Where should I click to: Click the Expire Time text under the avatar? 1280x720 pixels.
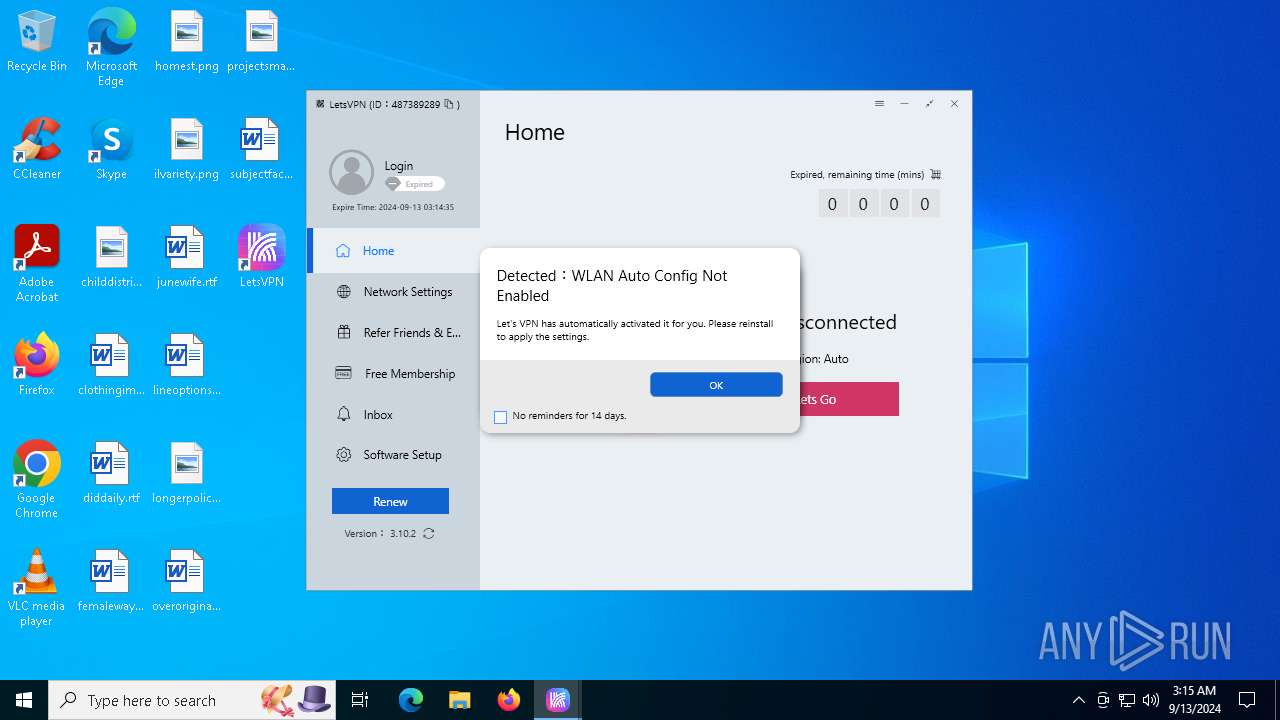pos(393,207)
